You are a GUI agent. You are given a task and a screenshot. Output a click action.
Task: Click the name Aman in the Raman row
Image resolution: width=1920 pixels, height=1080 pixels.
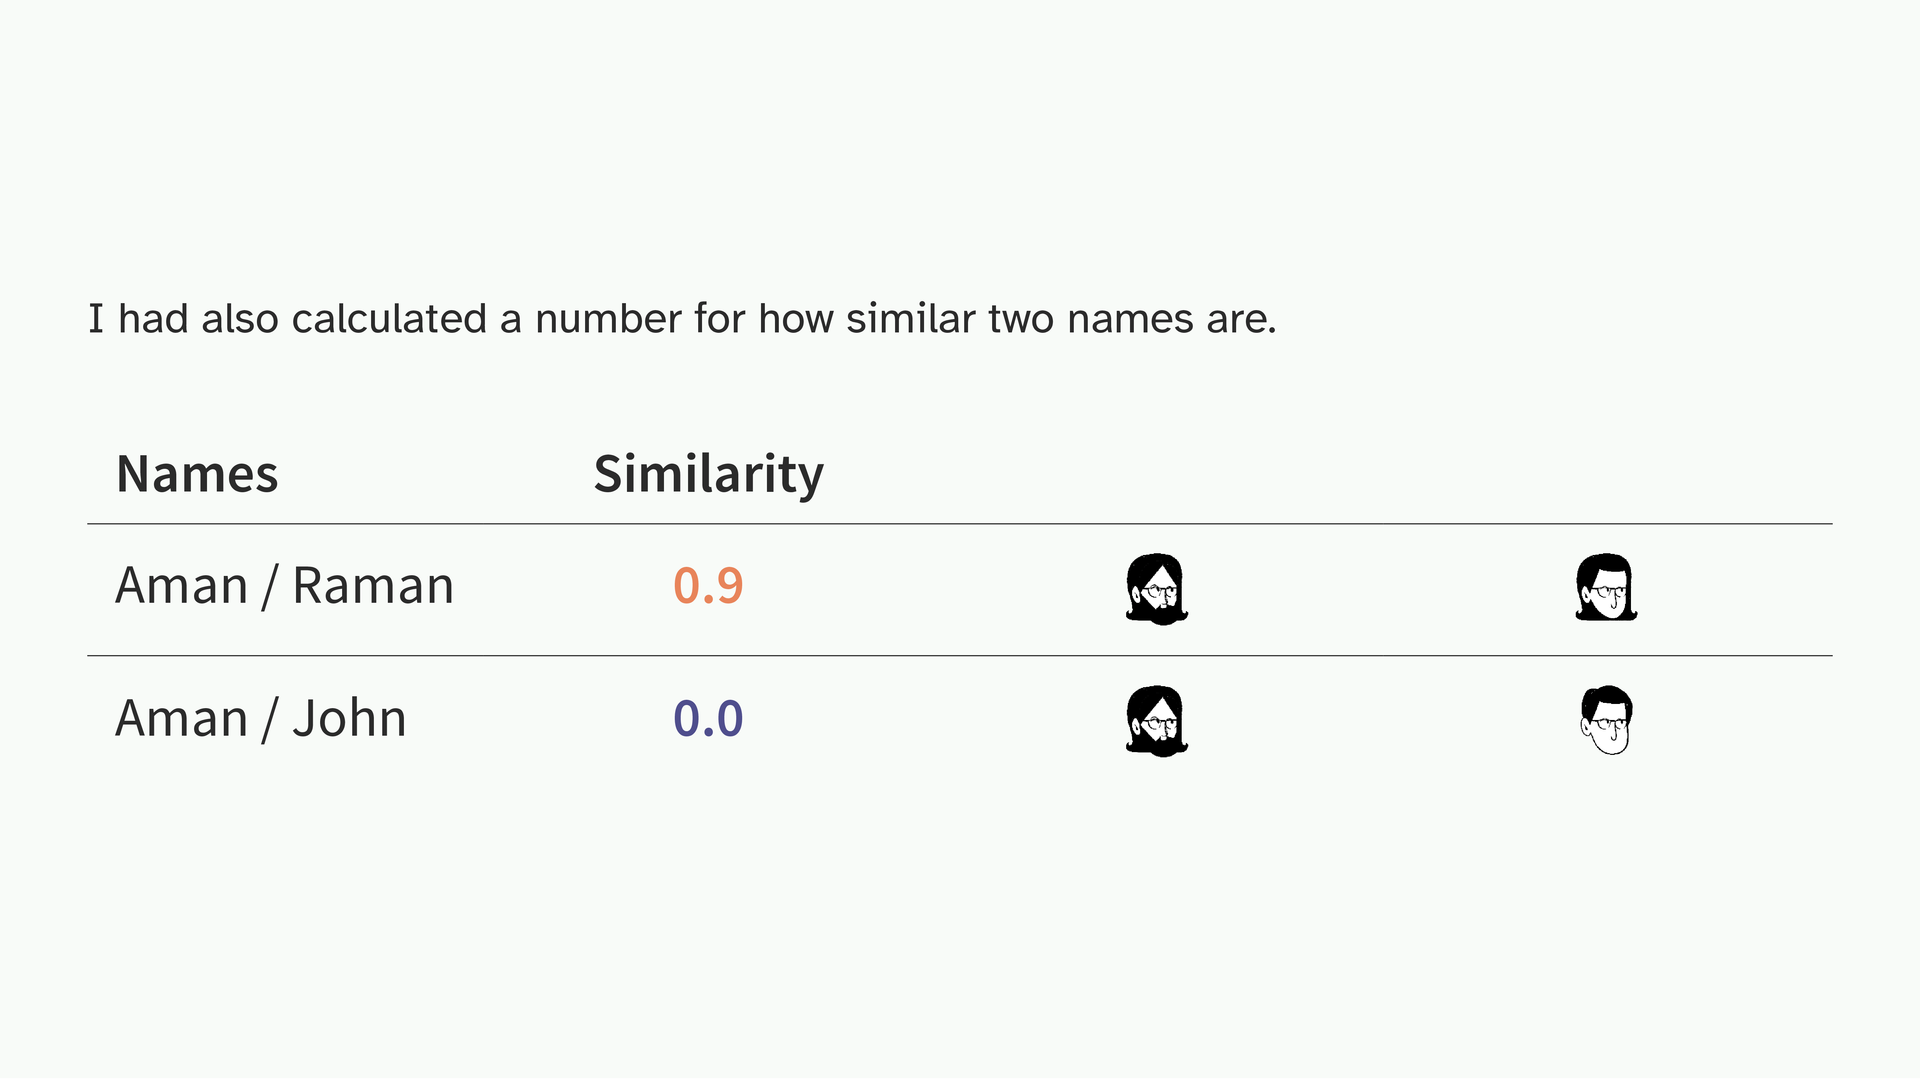tap(181, 586)
